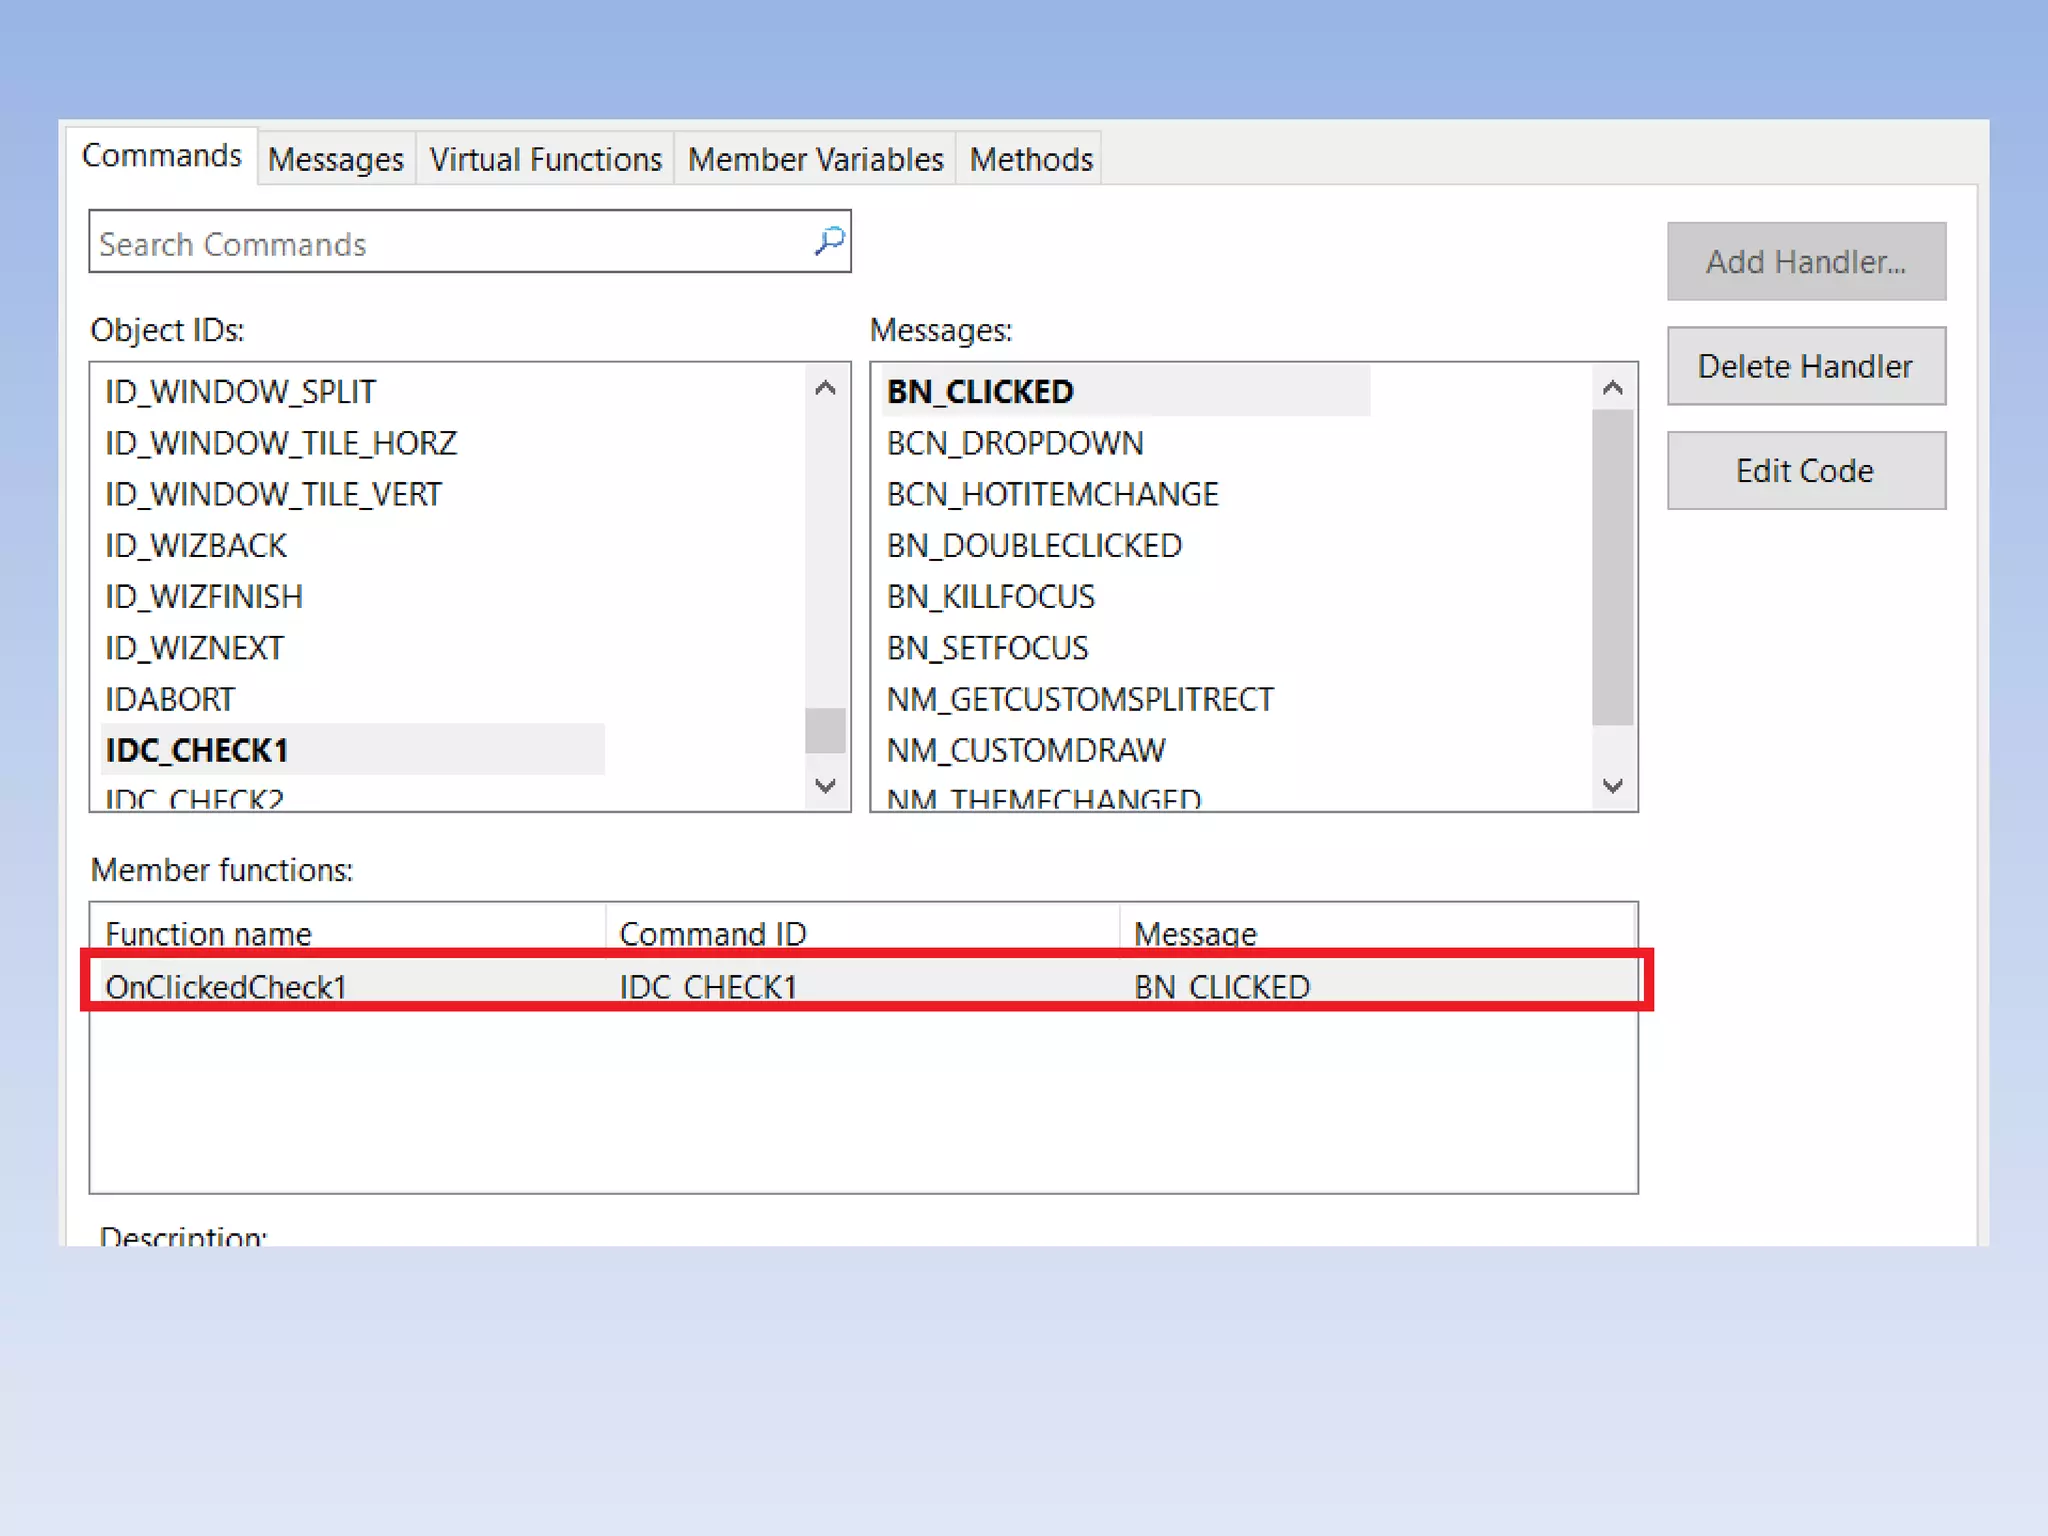
Task: Go to the Member Variables tab
Action: tap(815, 159)
